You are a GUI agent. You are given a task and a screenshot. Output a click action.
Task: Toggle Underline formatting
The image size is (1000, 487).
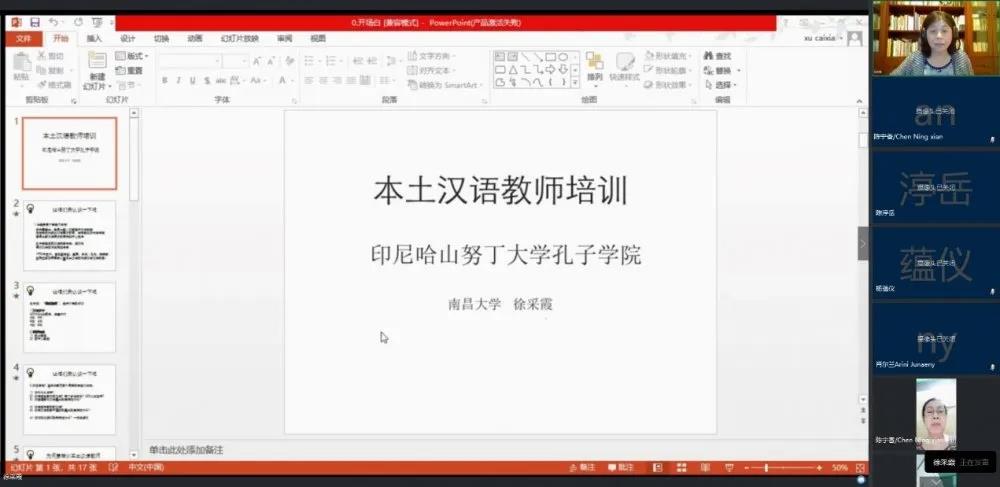click(x=193, y=80)
